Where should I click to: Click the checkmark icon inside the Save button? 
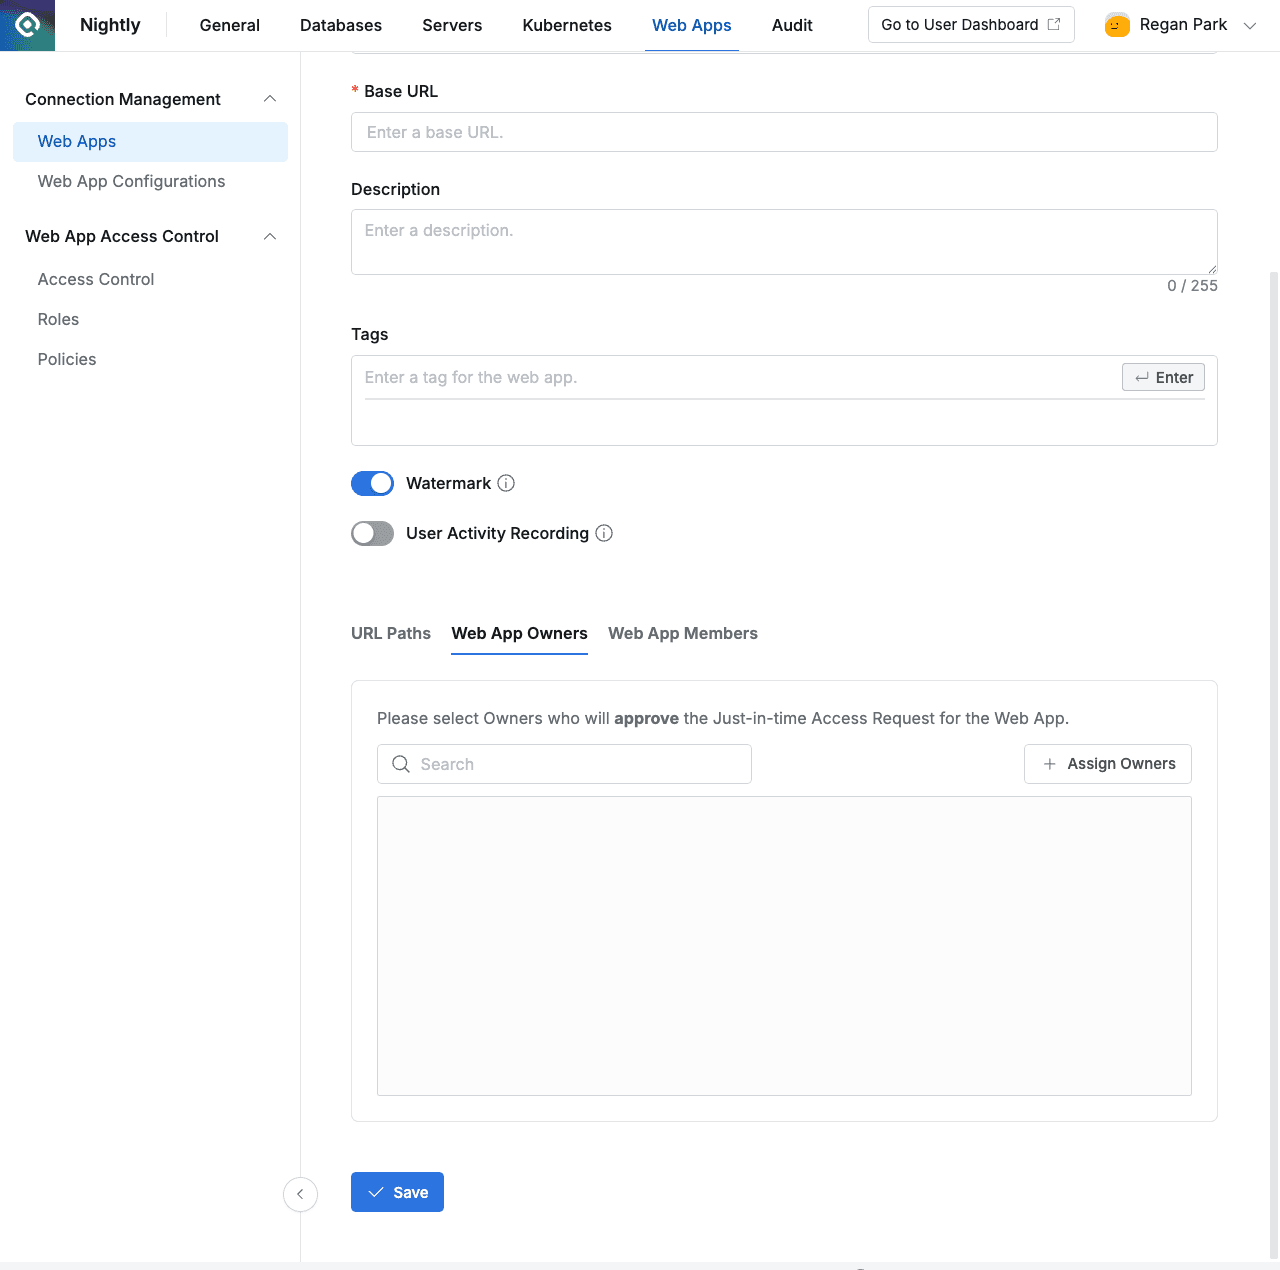click(x=375, y=1192)
